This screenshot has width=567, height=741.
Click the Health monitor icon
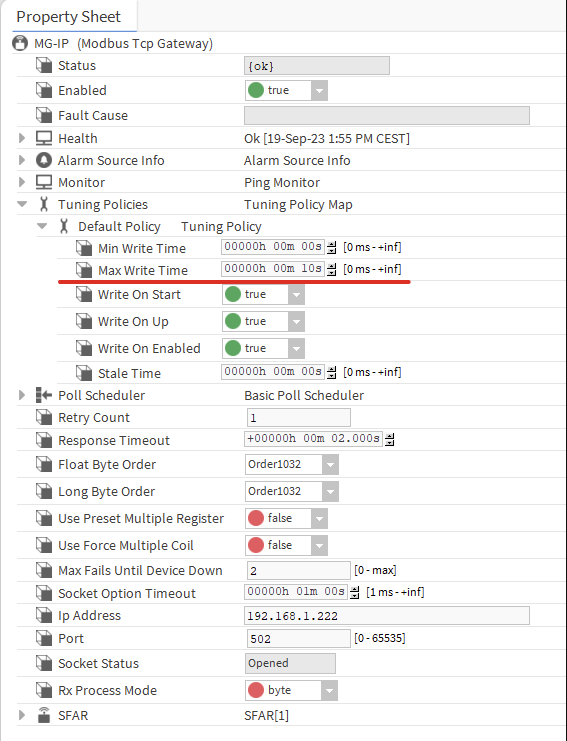click(x=44, y=138)
